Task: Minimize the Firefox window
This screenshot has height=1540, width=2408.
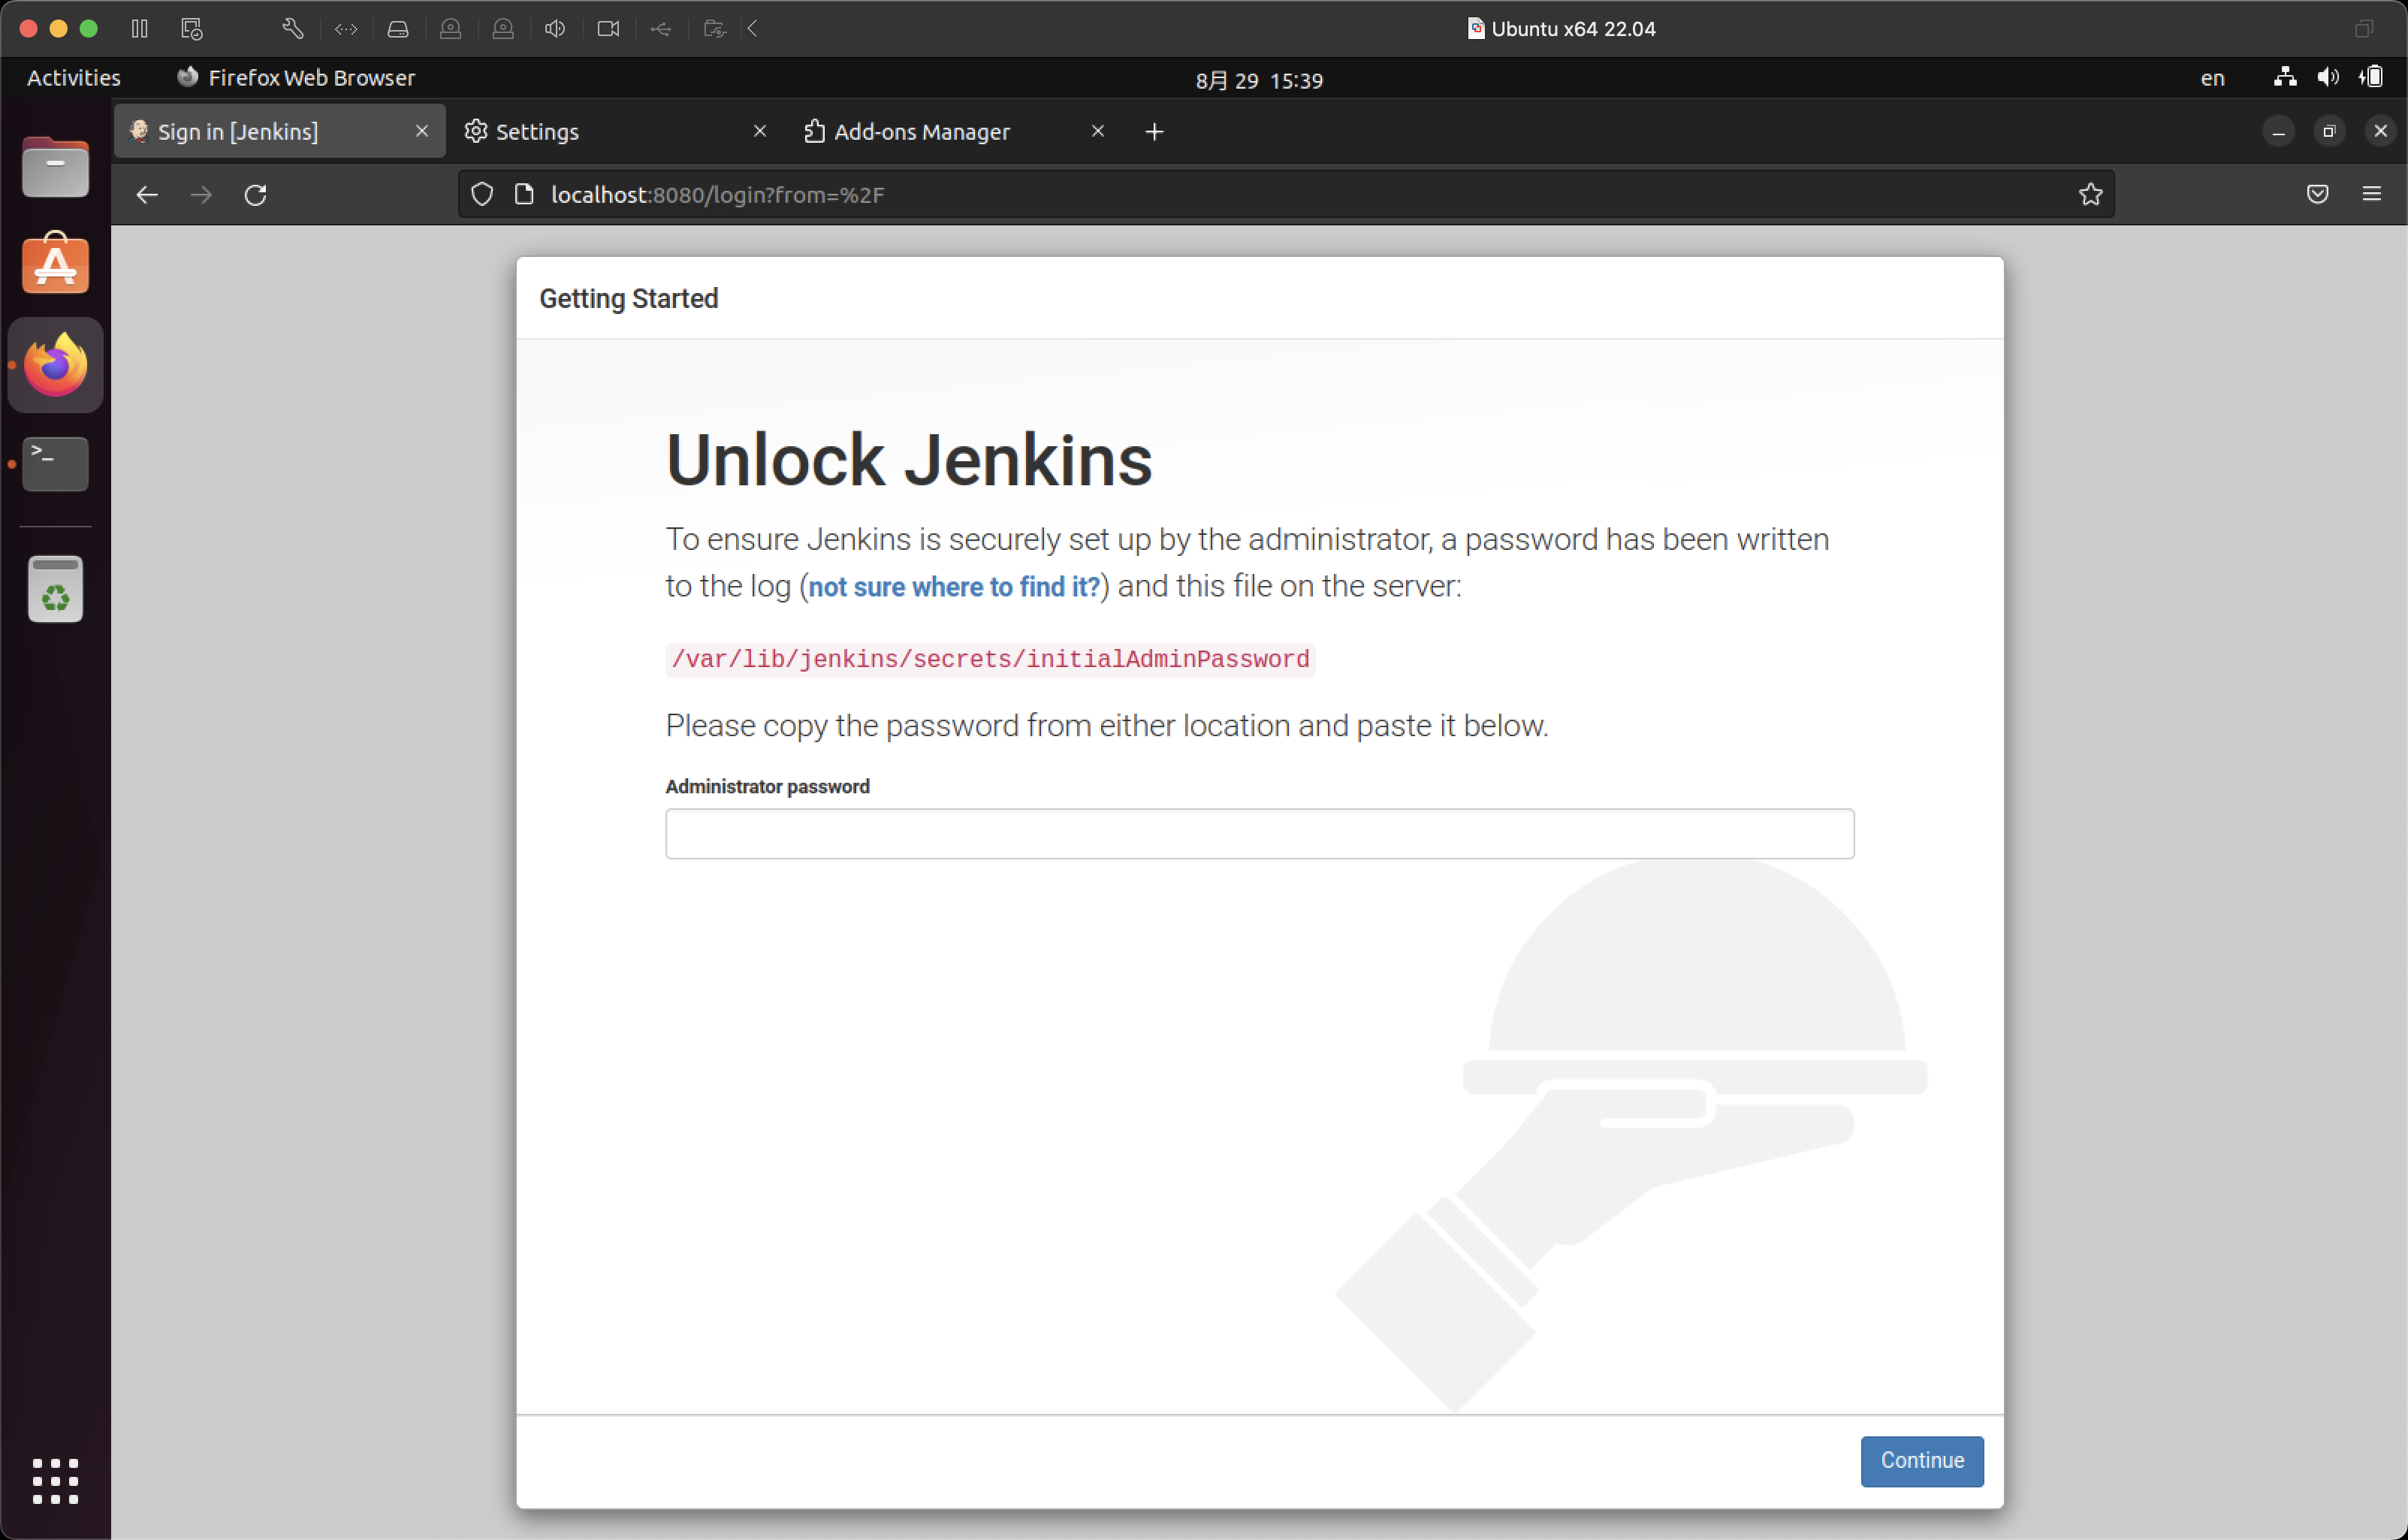Action: (x=2278, y=132)
